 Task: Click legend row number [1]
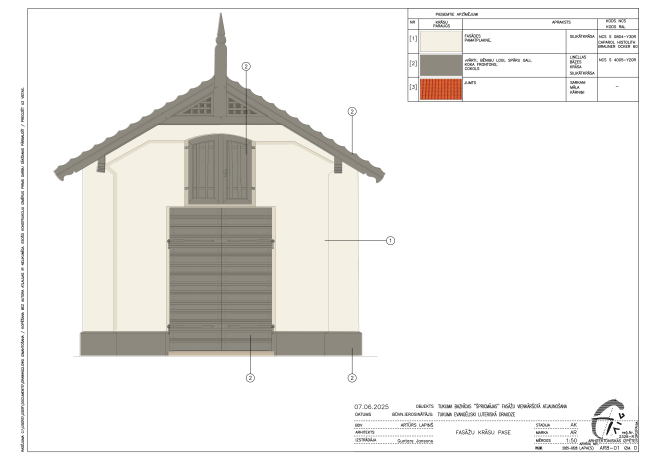coord(413,40)
